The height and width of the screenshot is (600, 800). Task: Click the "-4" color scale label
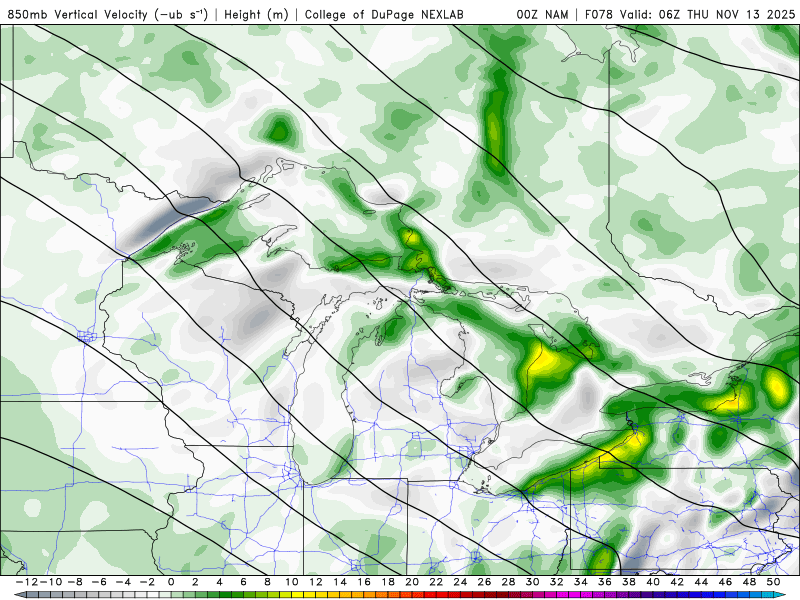(123, 582)
